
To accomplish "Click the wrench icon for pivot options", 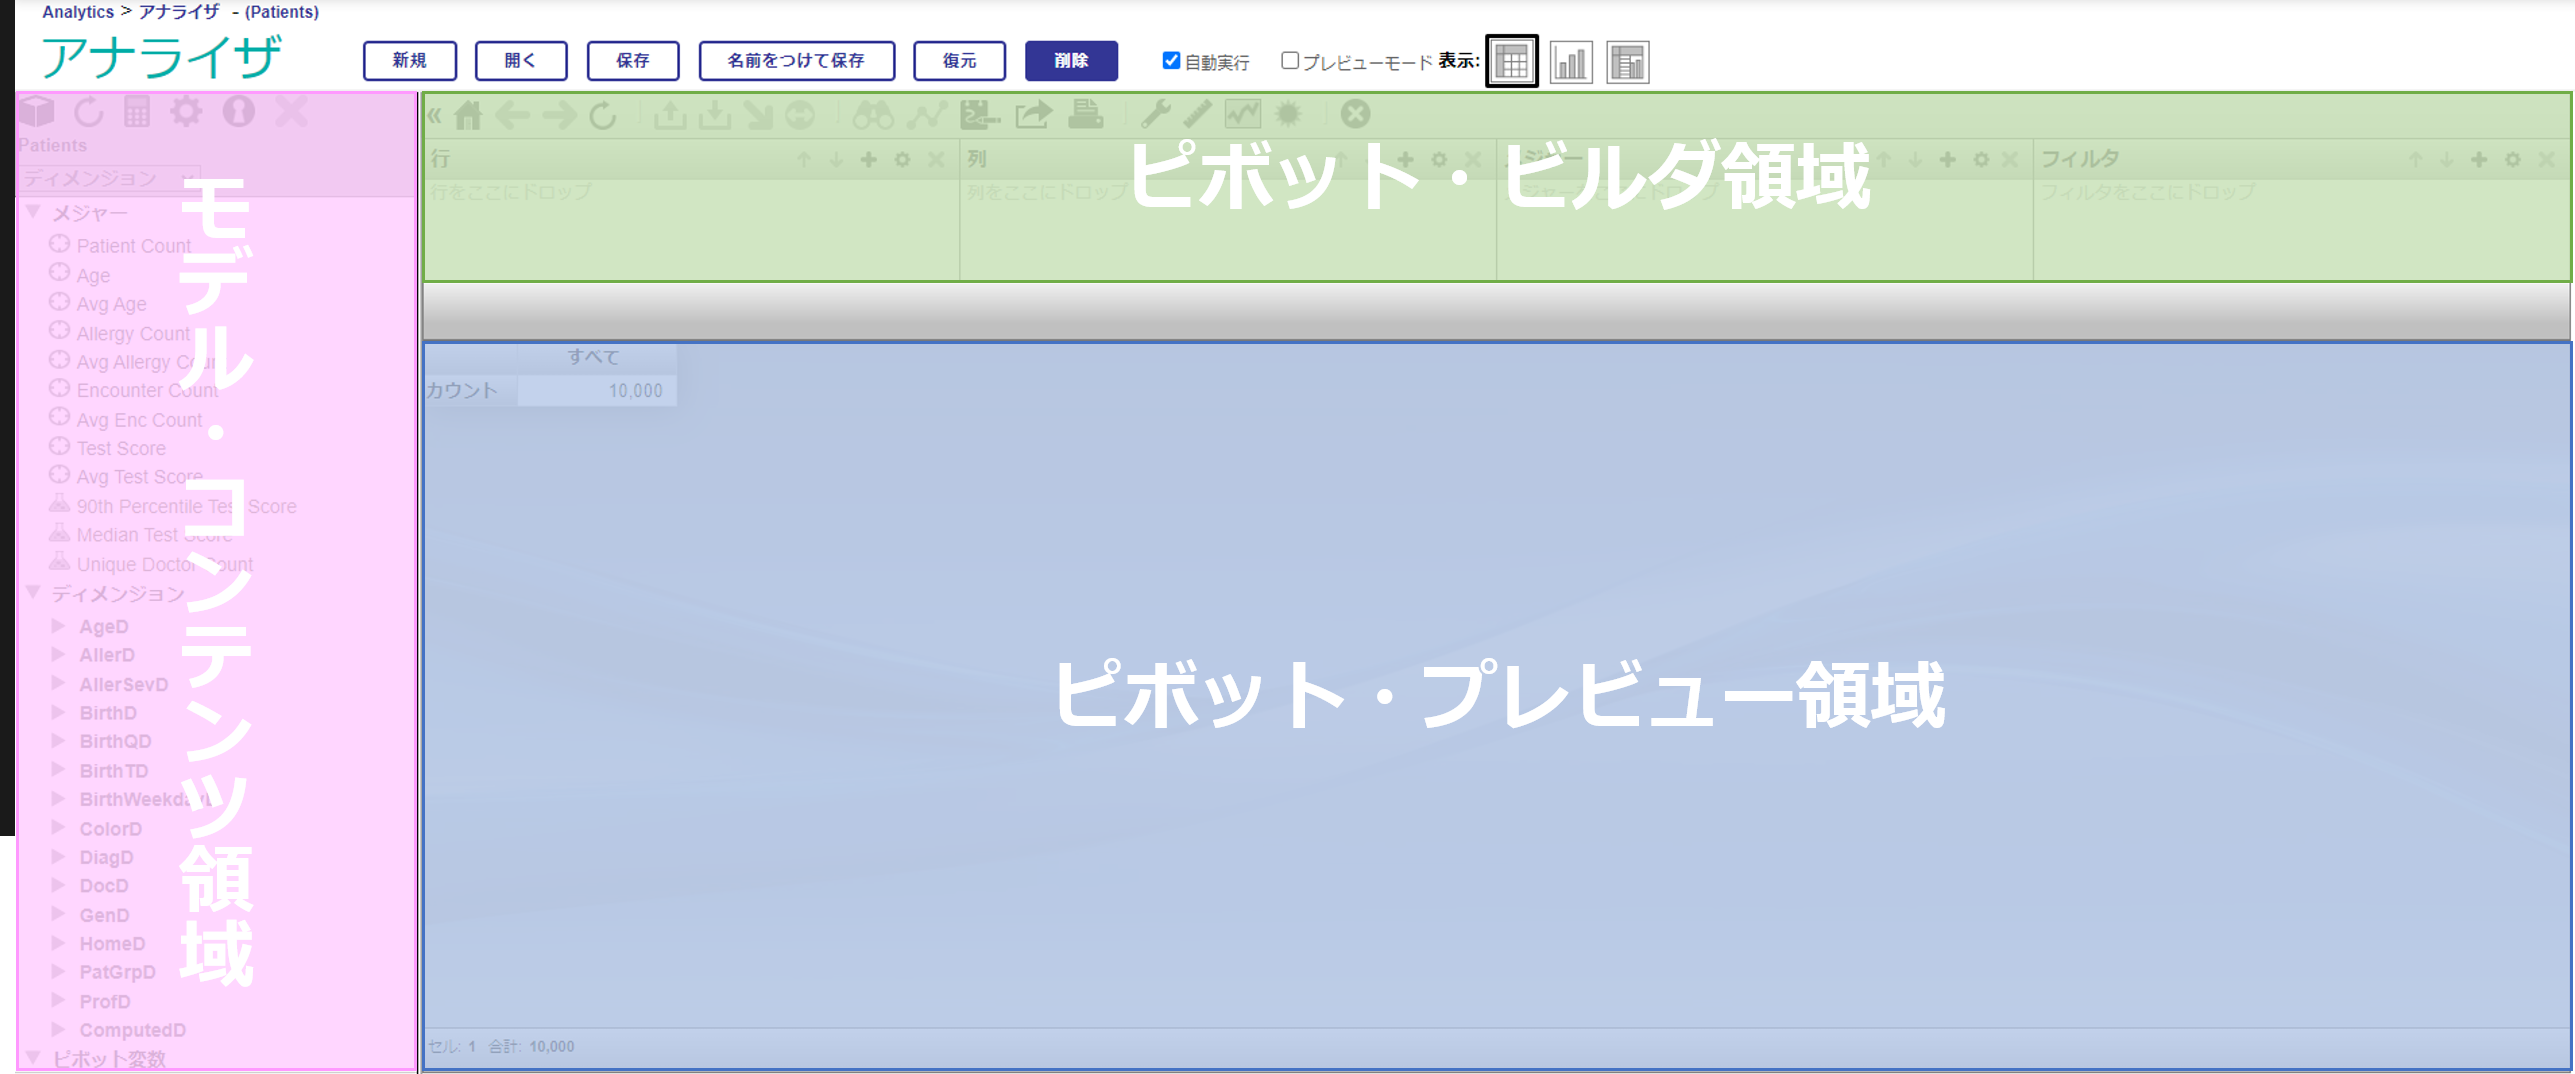I will (x=1155, y=115).
